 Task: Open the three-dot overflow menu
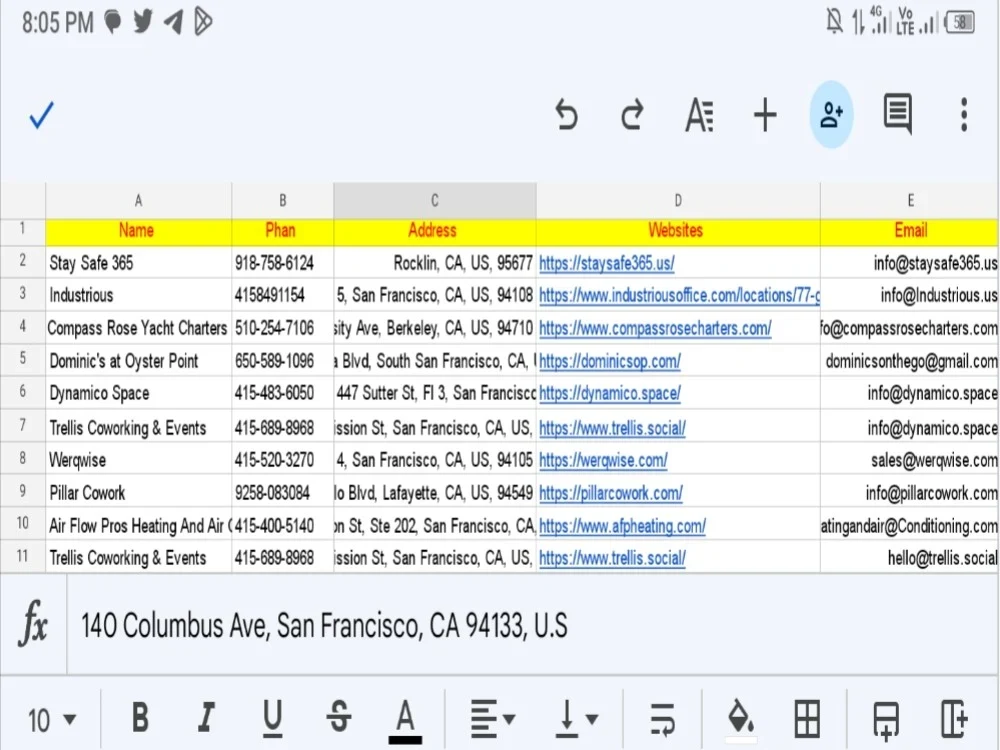(x=964, y=115)
